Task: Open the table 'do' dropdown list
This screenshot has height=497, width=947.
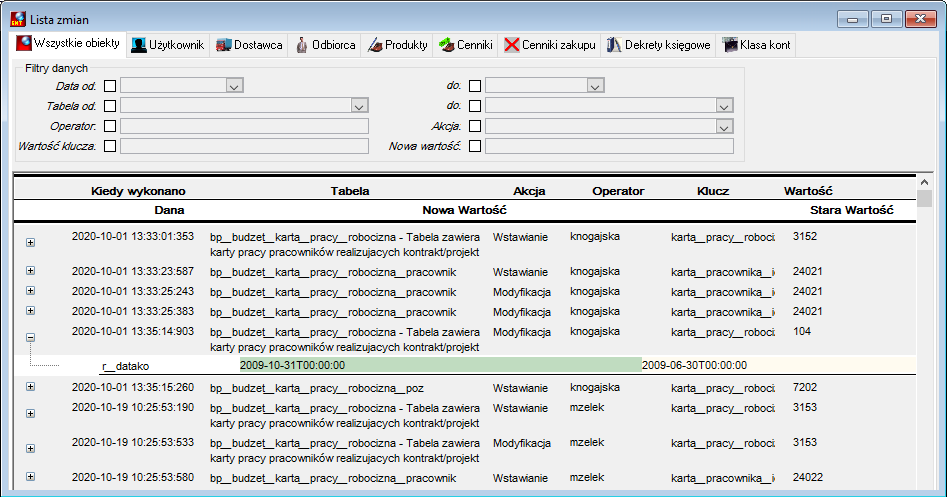Action: [724, 106]
